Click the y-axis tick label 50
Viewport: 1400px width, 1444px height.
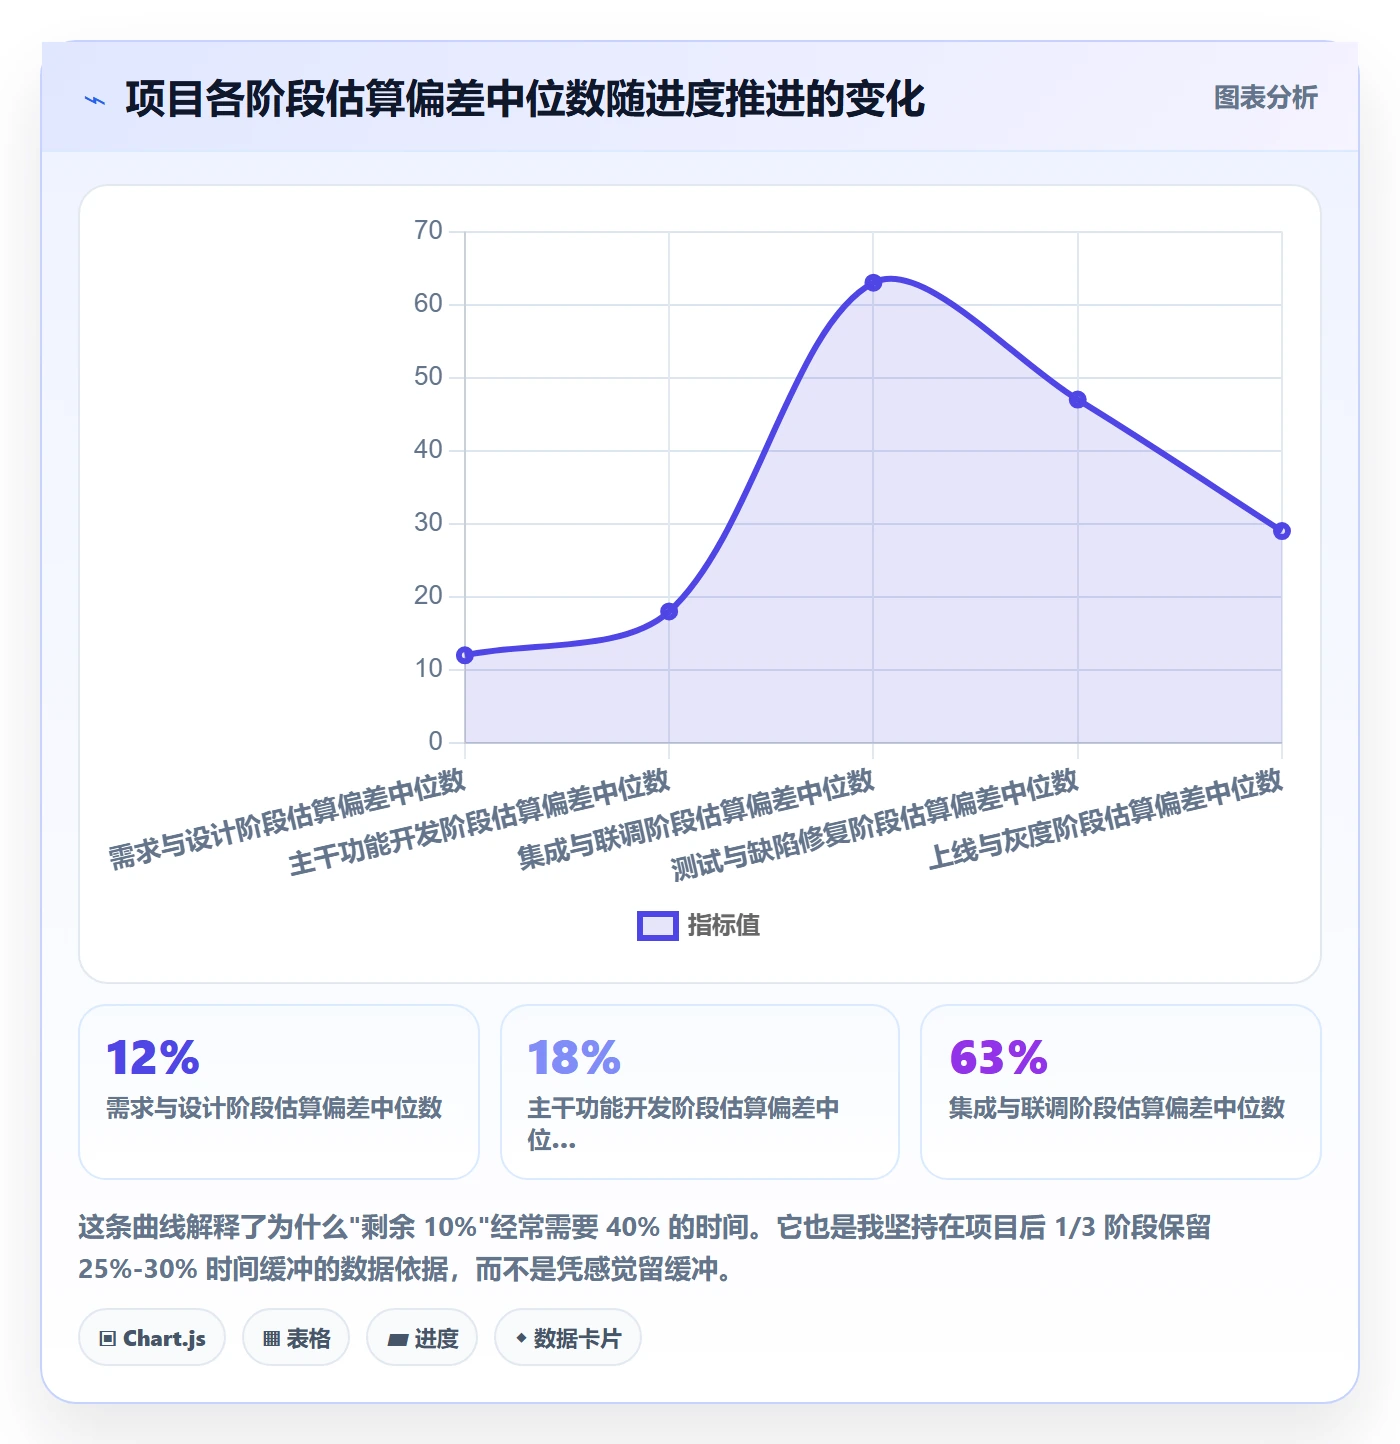tap(428, 377)
